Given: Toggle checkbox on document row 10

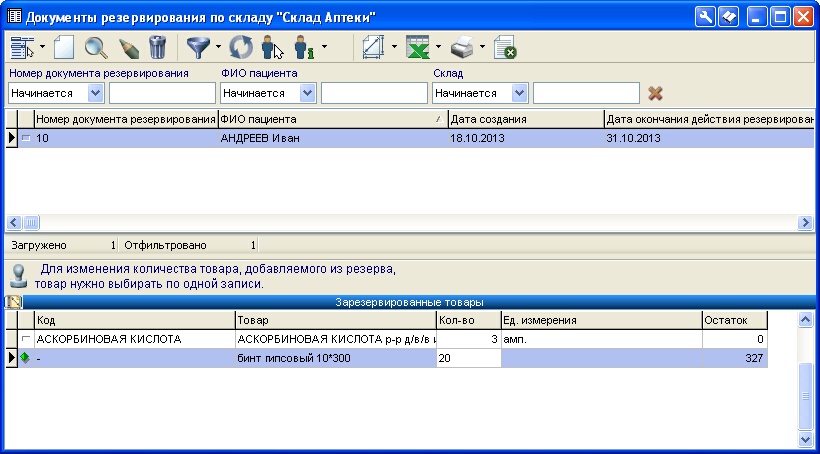Looking at the screenshot, I should (x=26, y=139).
